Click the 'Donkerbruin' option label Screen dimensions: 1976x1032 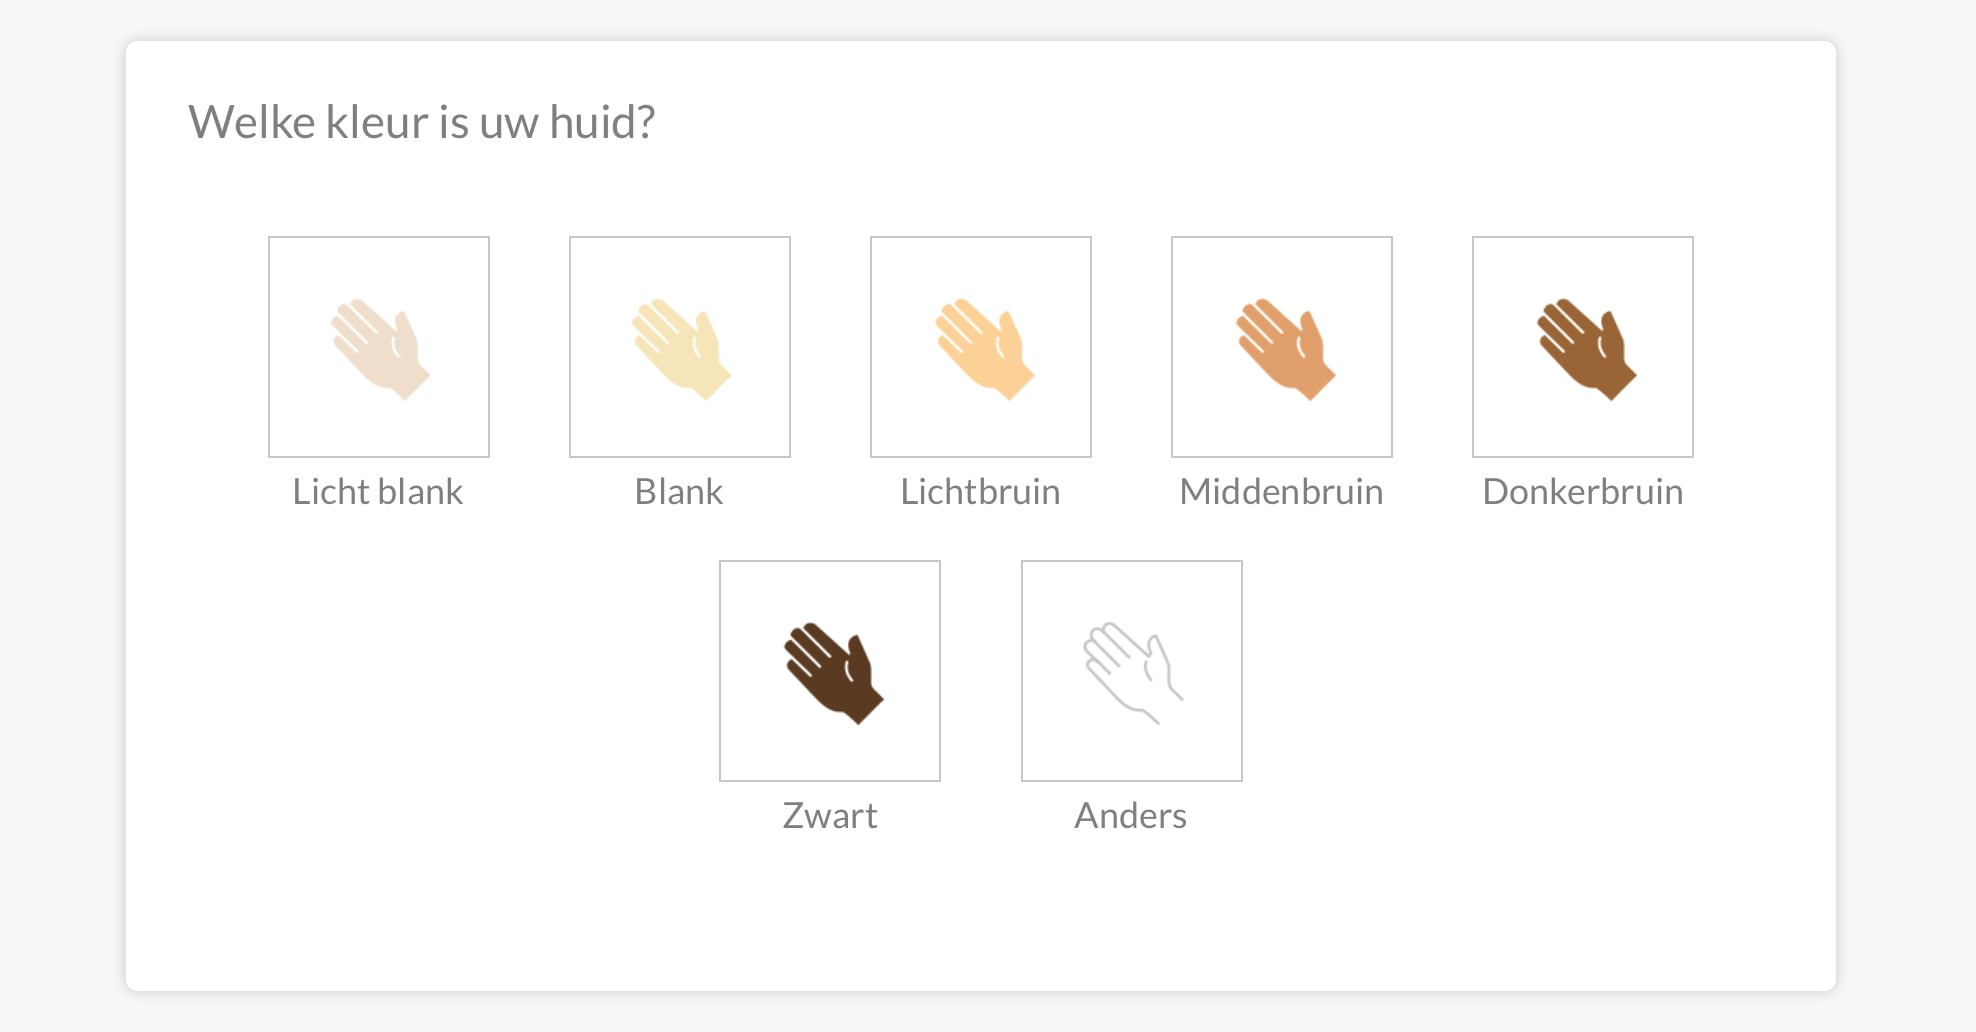(x=1582, y=492)
